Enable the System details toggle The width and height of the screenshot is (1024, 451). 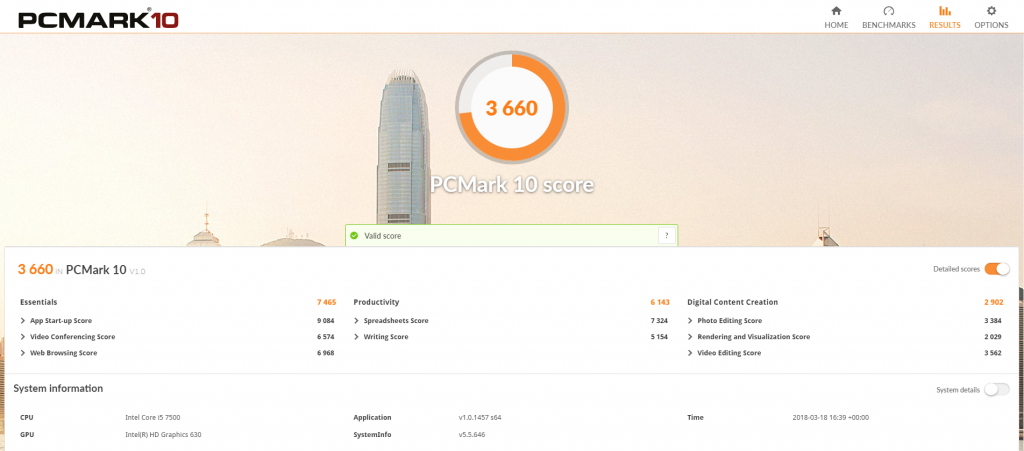(x=996, y=389)
